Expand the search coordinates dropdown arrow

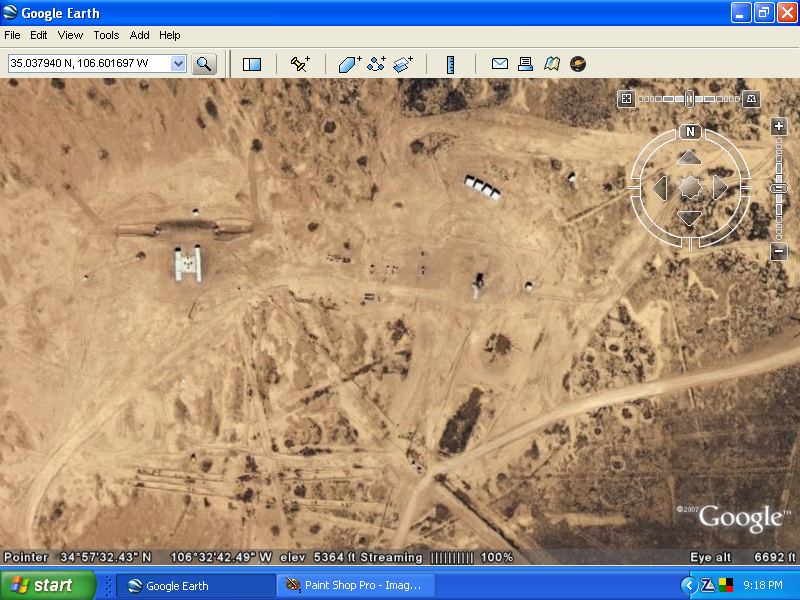pyautogui.click(x=178, y=64)
